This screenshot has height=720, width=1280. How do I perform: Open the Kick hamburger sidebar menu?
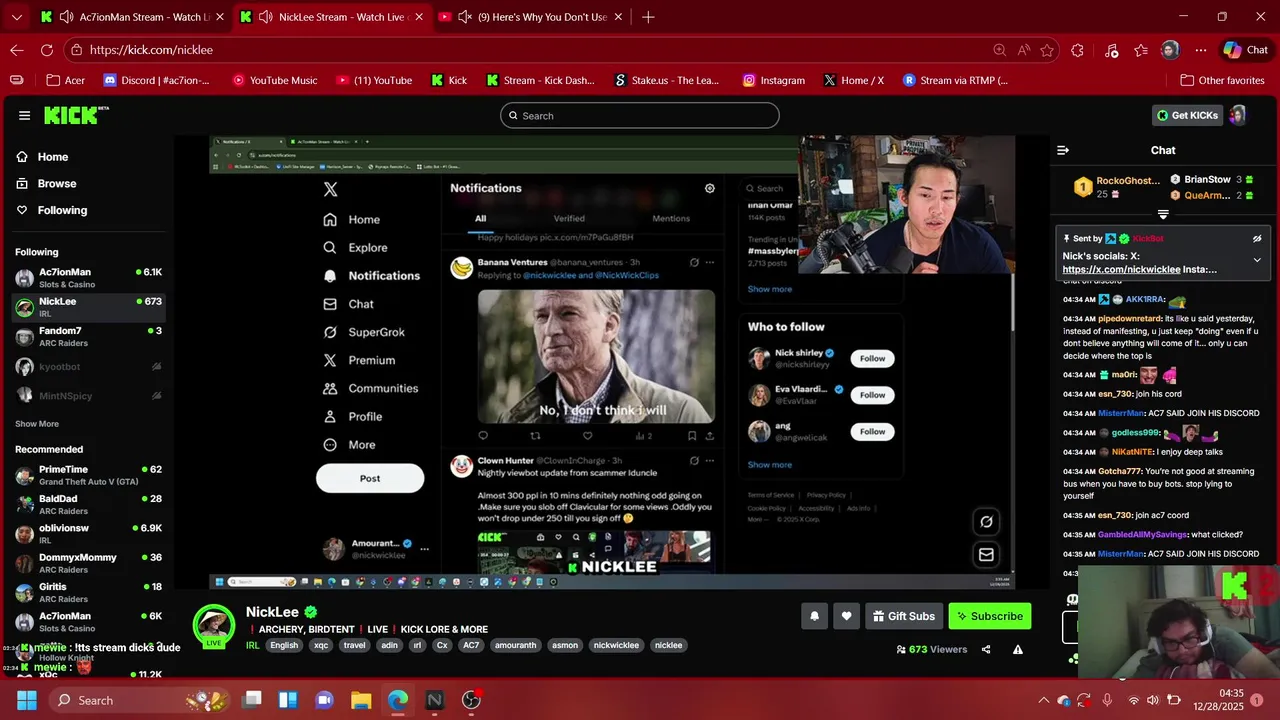[x=24, y=115]
